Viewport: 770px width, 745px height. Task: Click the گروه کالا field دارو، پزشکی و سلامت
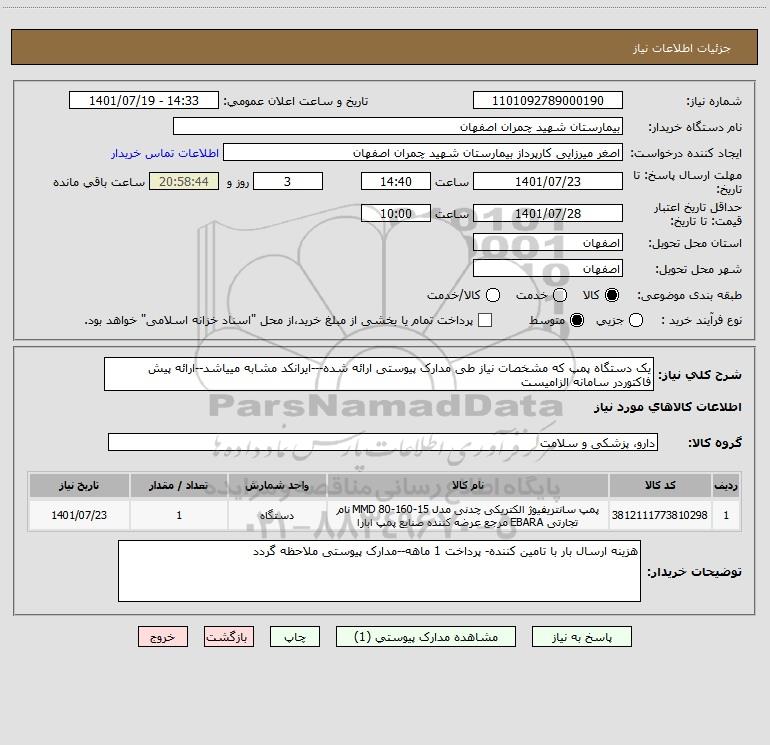pos(383,442)
